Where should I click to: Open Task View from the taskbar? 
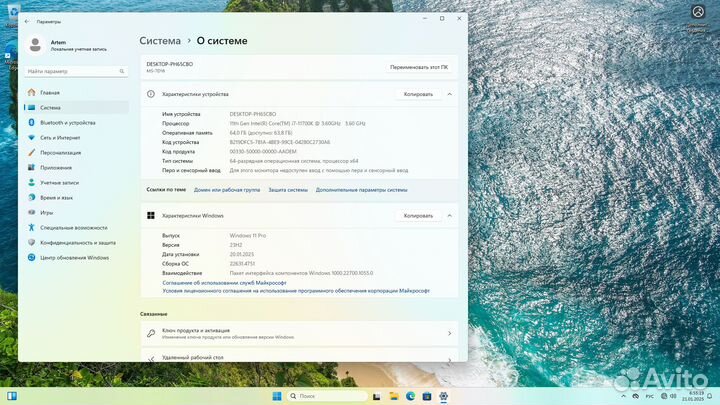[x=377, y=396]
